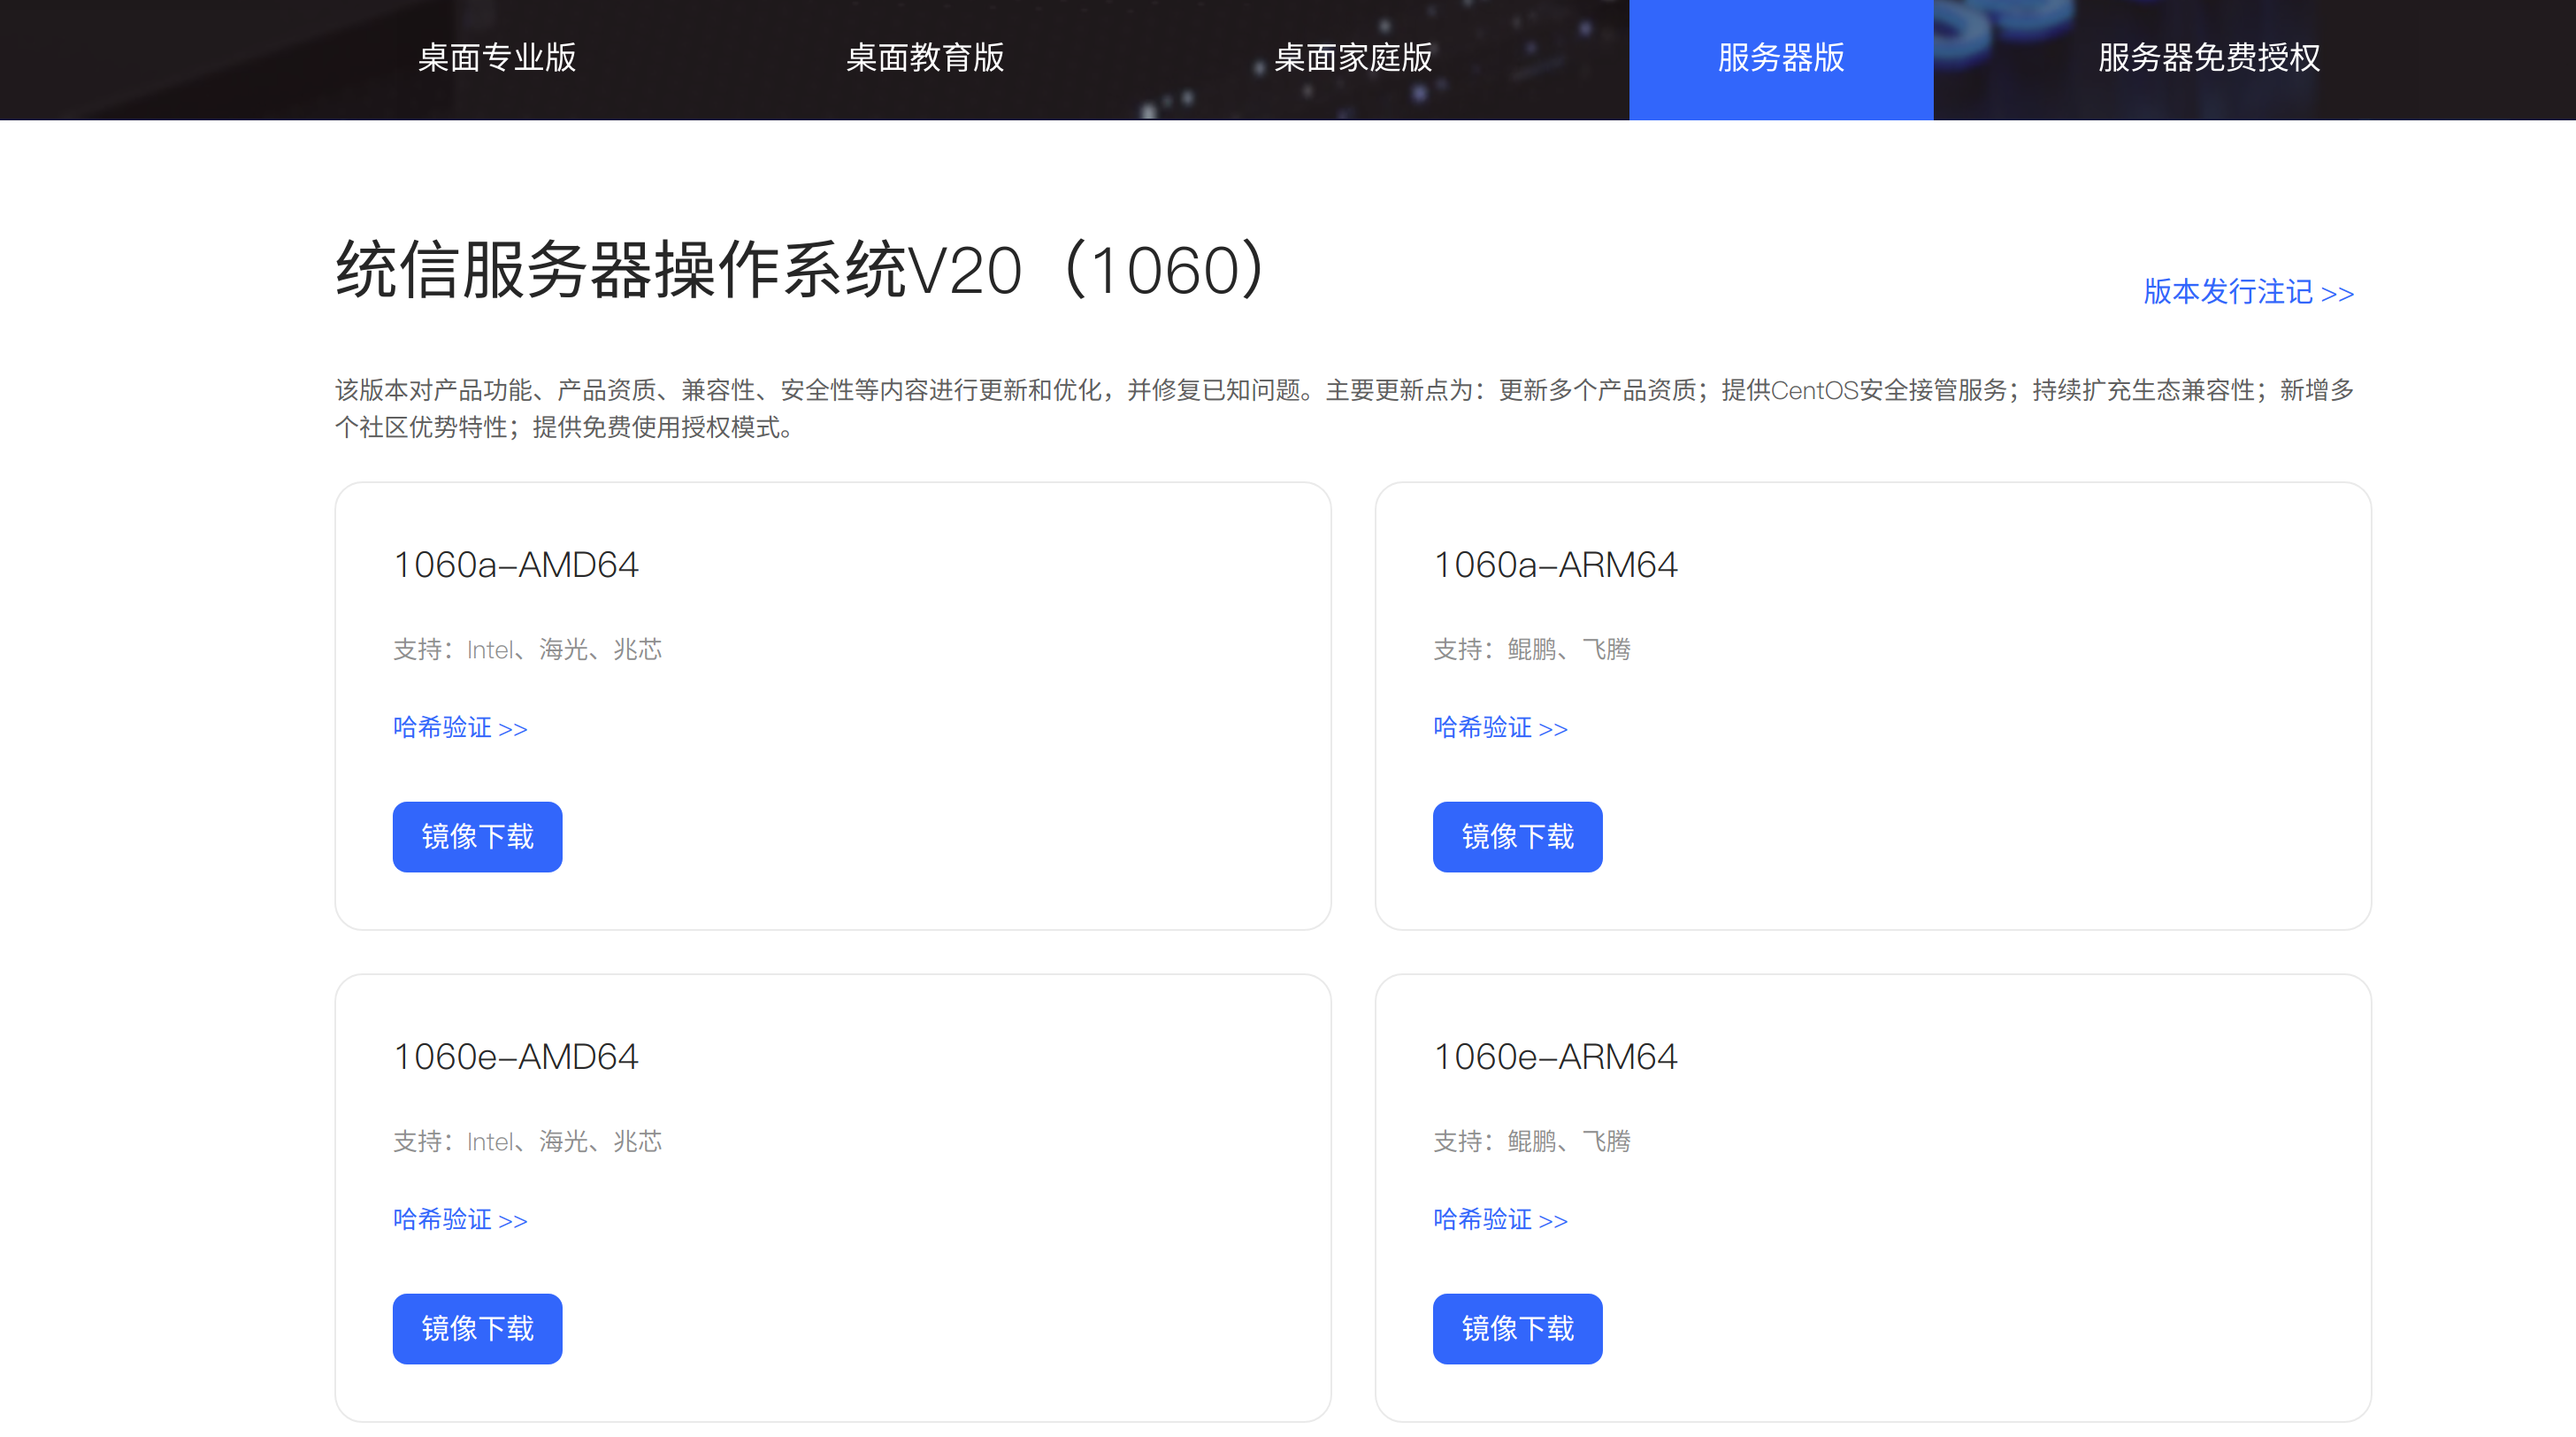
Task: Download the 1060e-AMD64 image via 镜像下载
Action: click(x=477, y=1328)
